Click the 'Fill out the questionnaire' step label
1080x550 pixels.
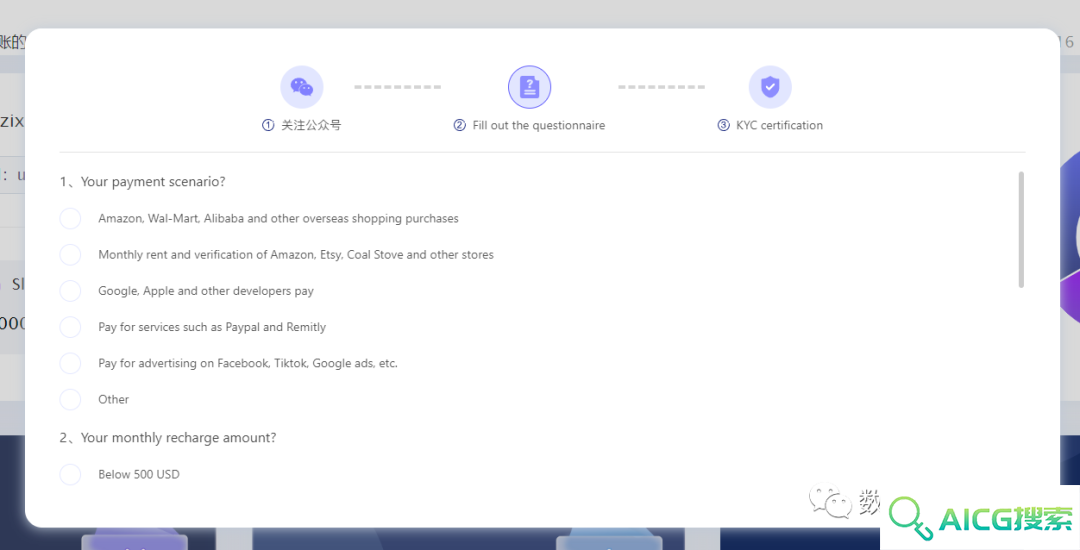(539, 125)
